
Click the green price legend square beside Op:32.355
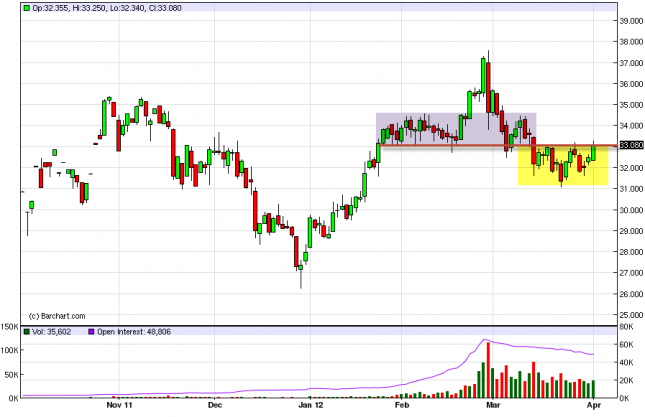point(26,8)
